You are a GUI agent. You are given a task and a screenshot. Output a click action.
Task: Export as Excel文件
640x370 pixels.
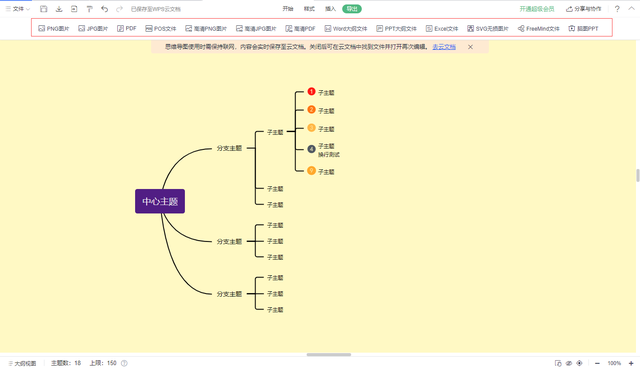point(442,29)
